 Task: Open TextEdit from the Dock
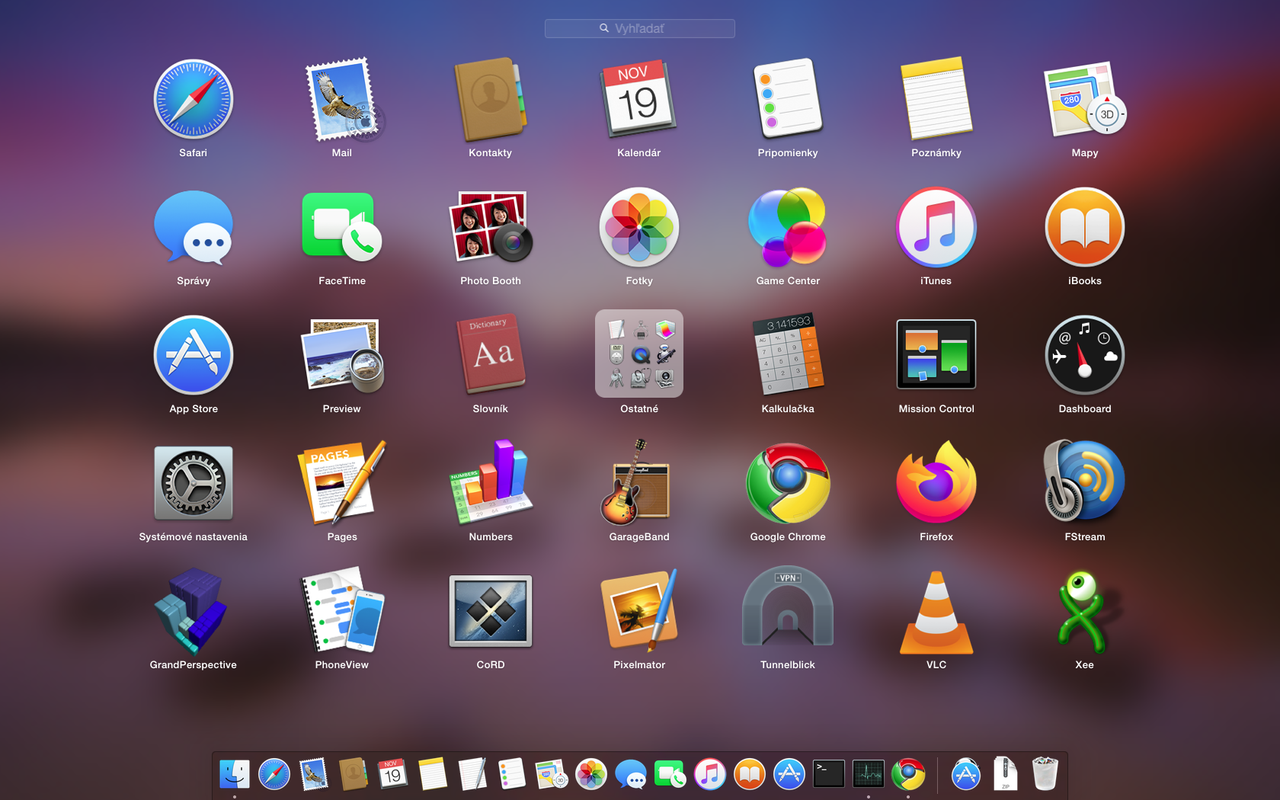pyautogui.click(x=472, y=773)
